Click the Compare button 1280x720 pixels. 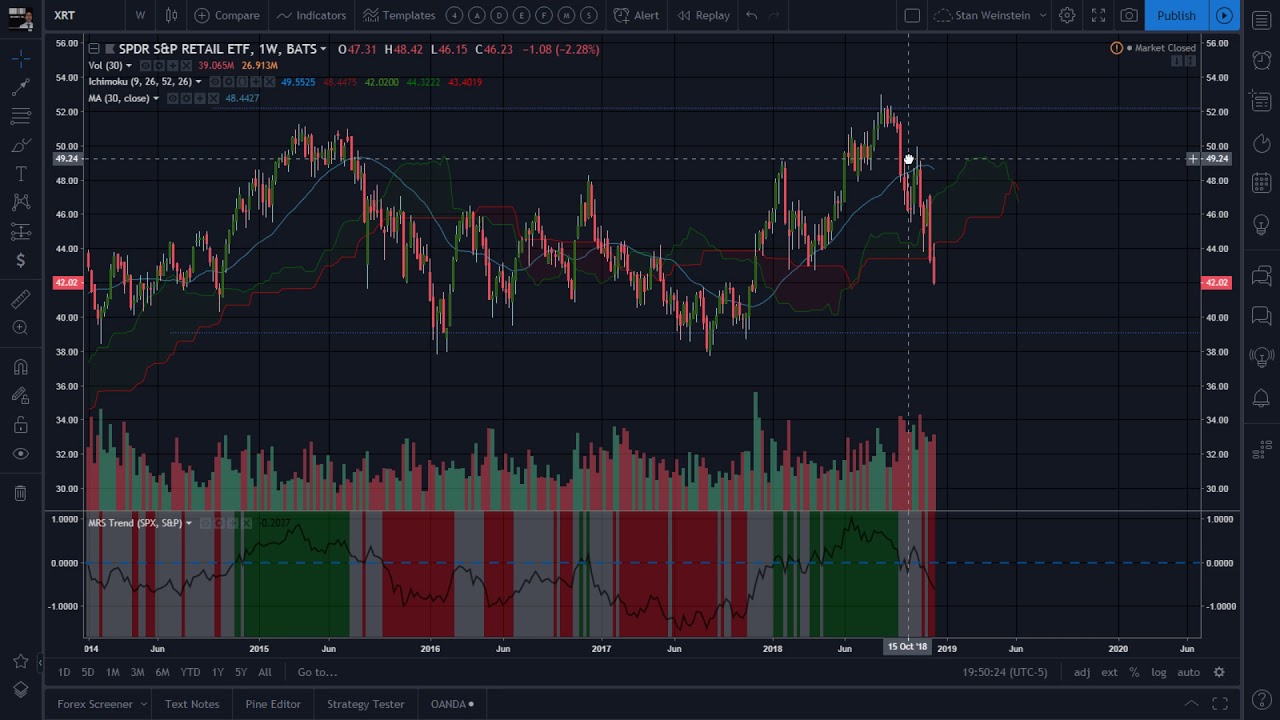tap(227, 15)
